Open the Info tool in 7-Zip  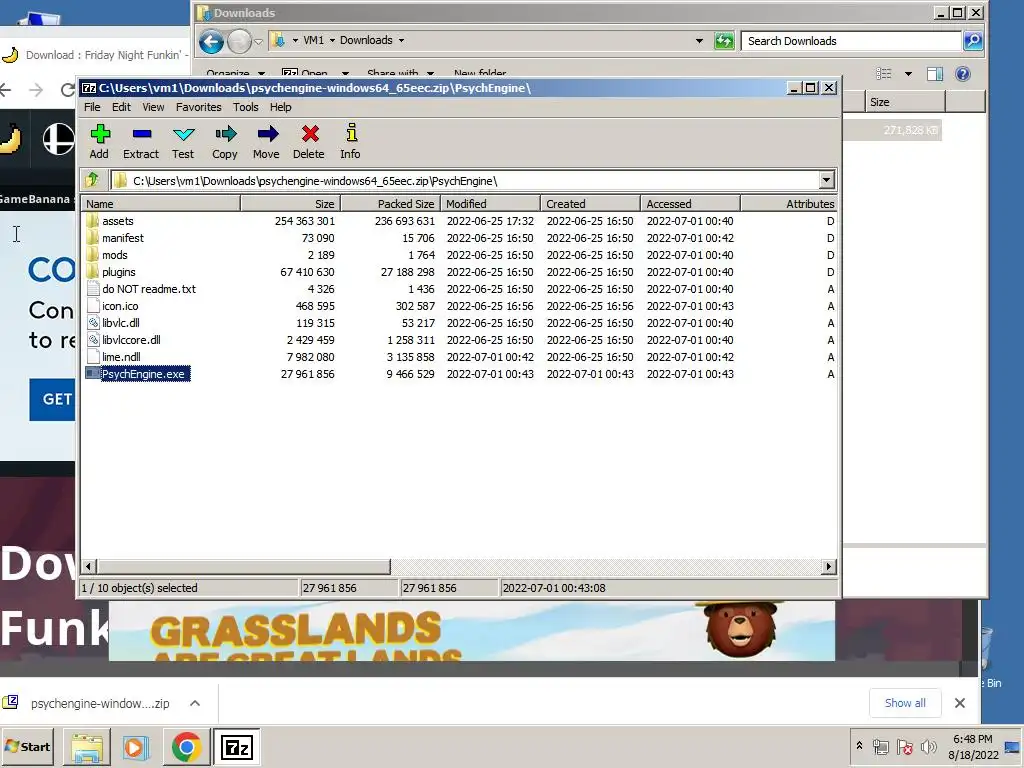point(351,142)
